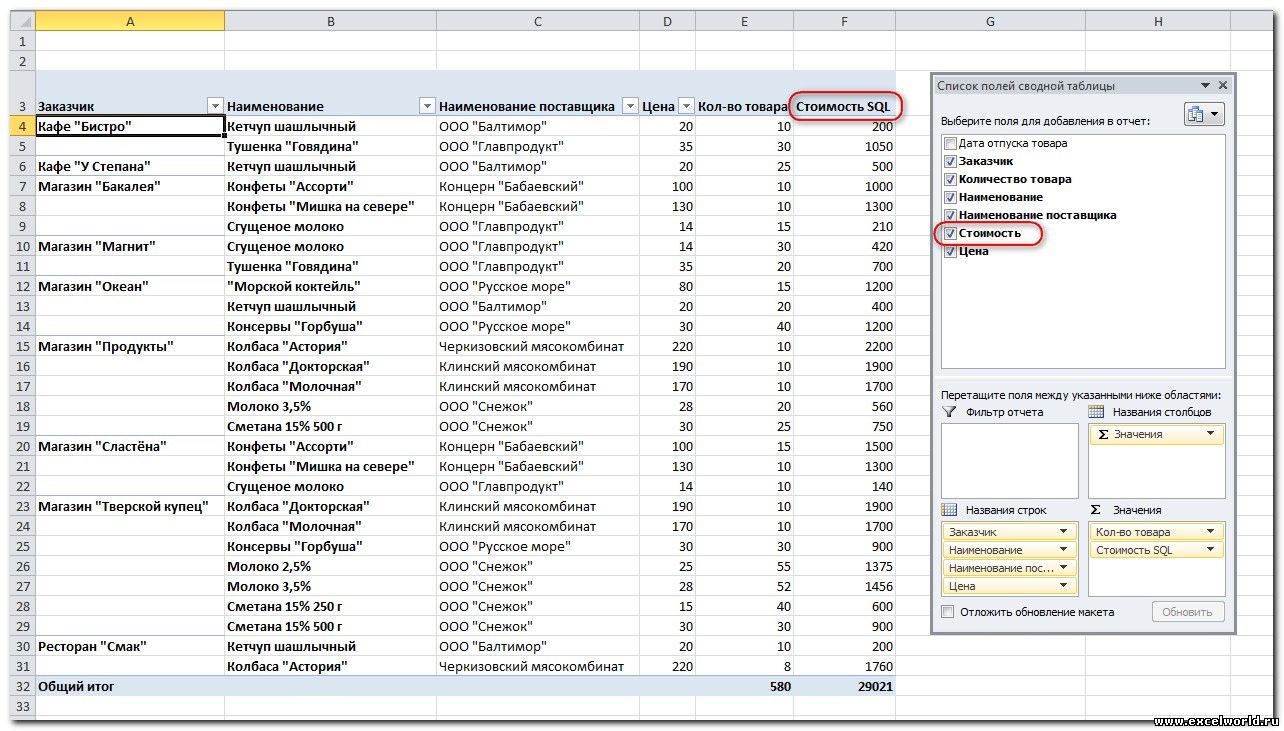Select cell 'Магазин "Сластёна"'
The width and height of the screenshot is (1284, 731).
click(130, 446)
